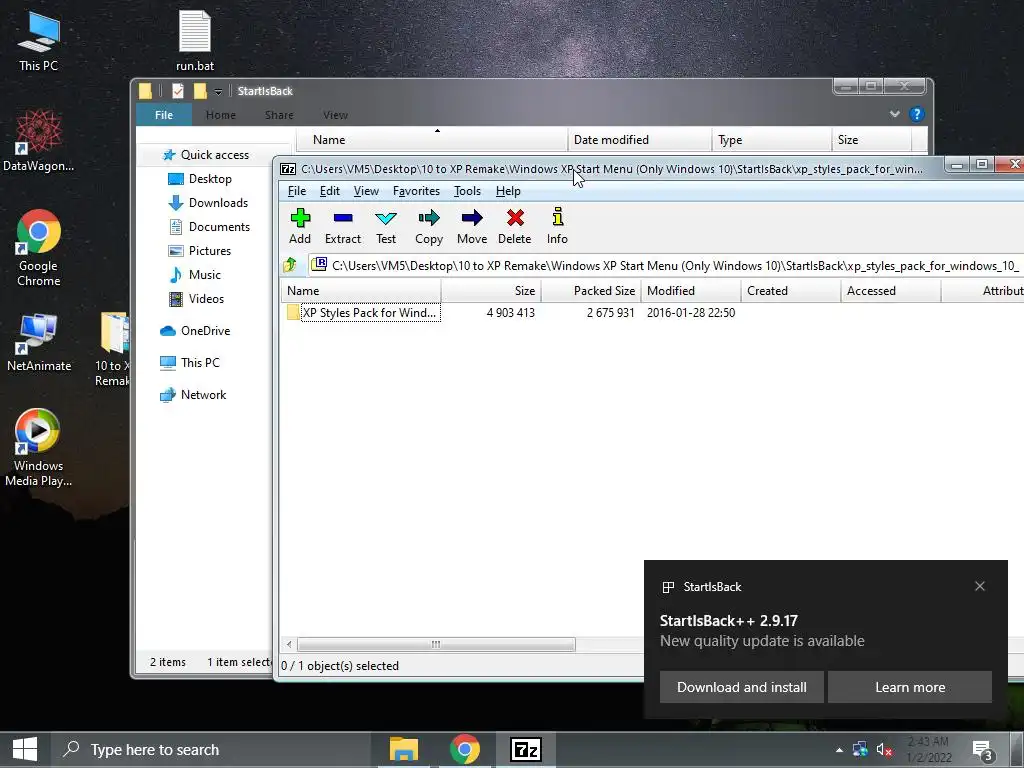Viewport: 1024px width, 768px height.
Task: Select This PC in Explorer sidebar
Action: point(190,362)
